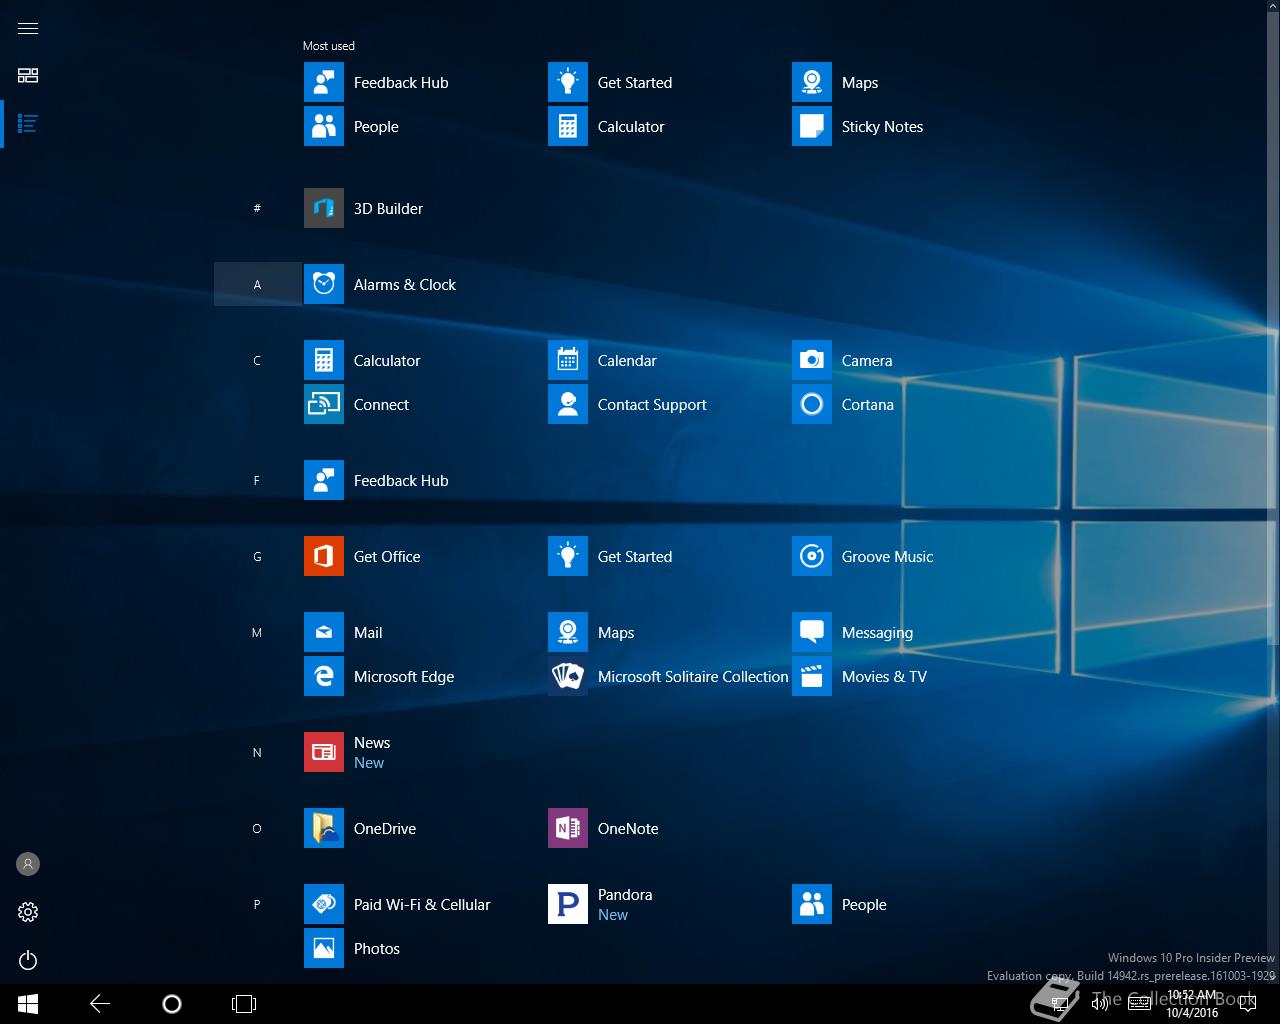Image resolution: width=1280 pixels, height=1024 pixels.
Task: Open People in Most used section
Action: [x=424, y=126]
